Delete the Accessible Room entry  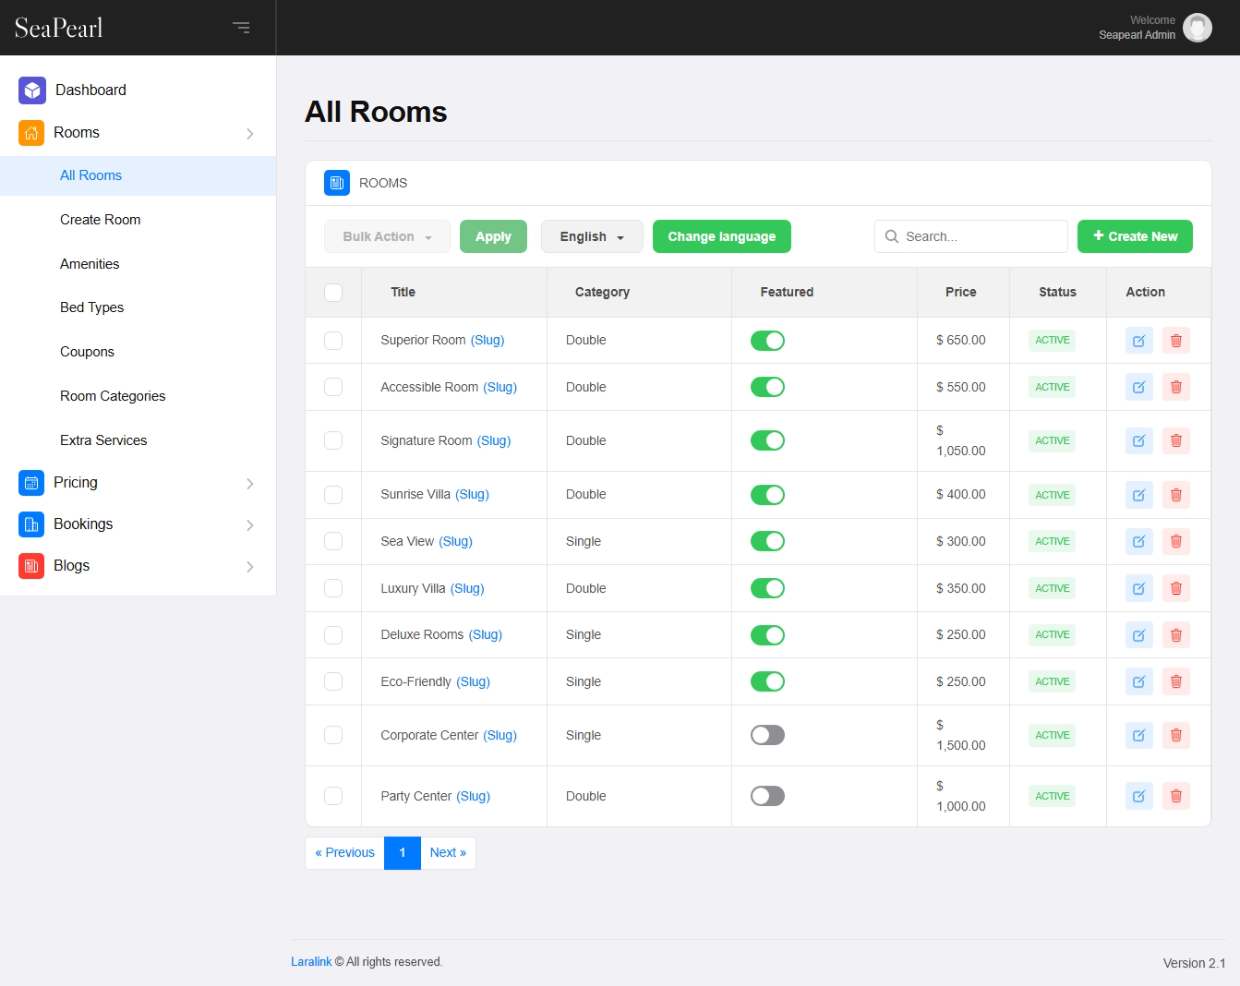pos(1176,387)
